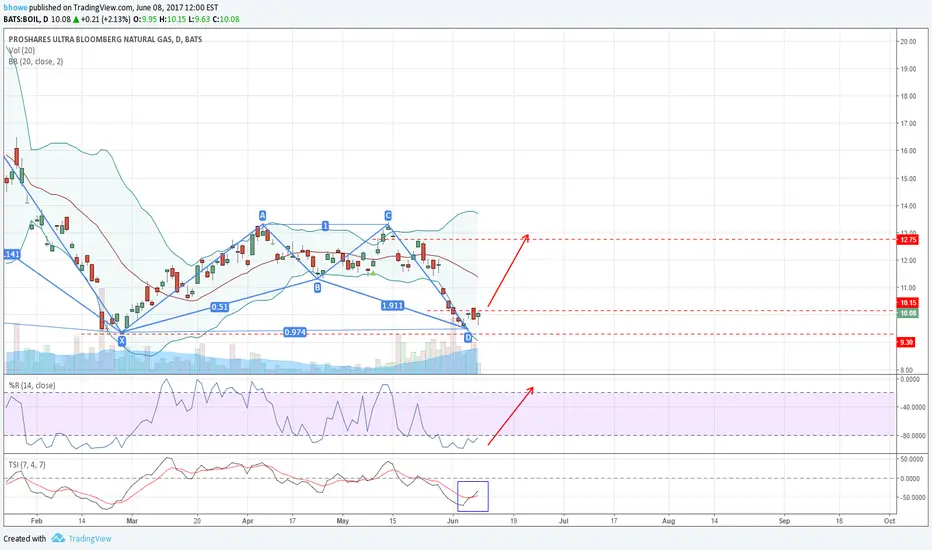Click the pattern point label D
This screenshot has width=932, height=550.
pos(468,338)
